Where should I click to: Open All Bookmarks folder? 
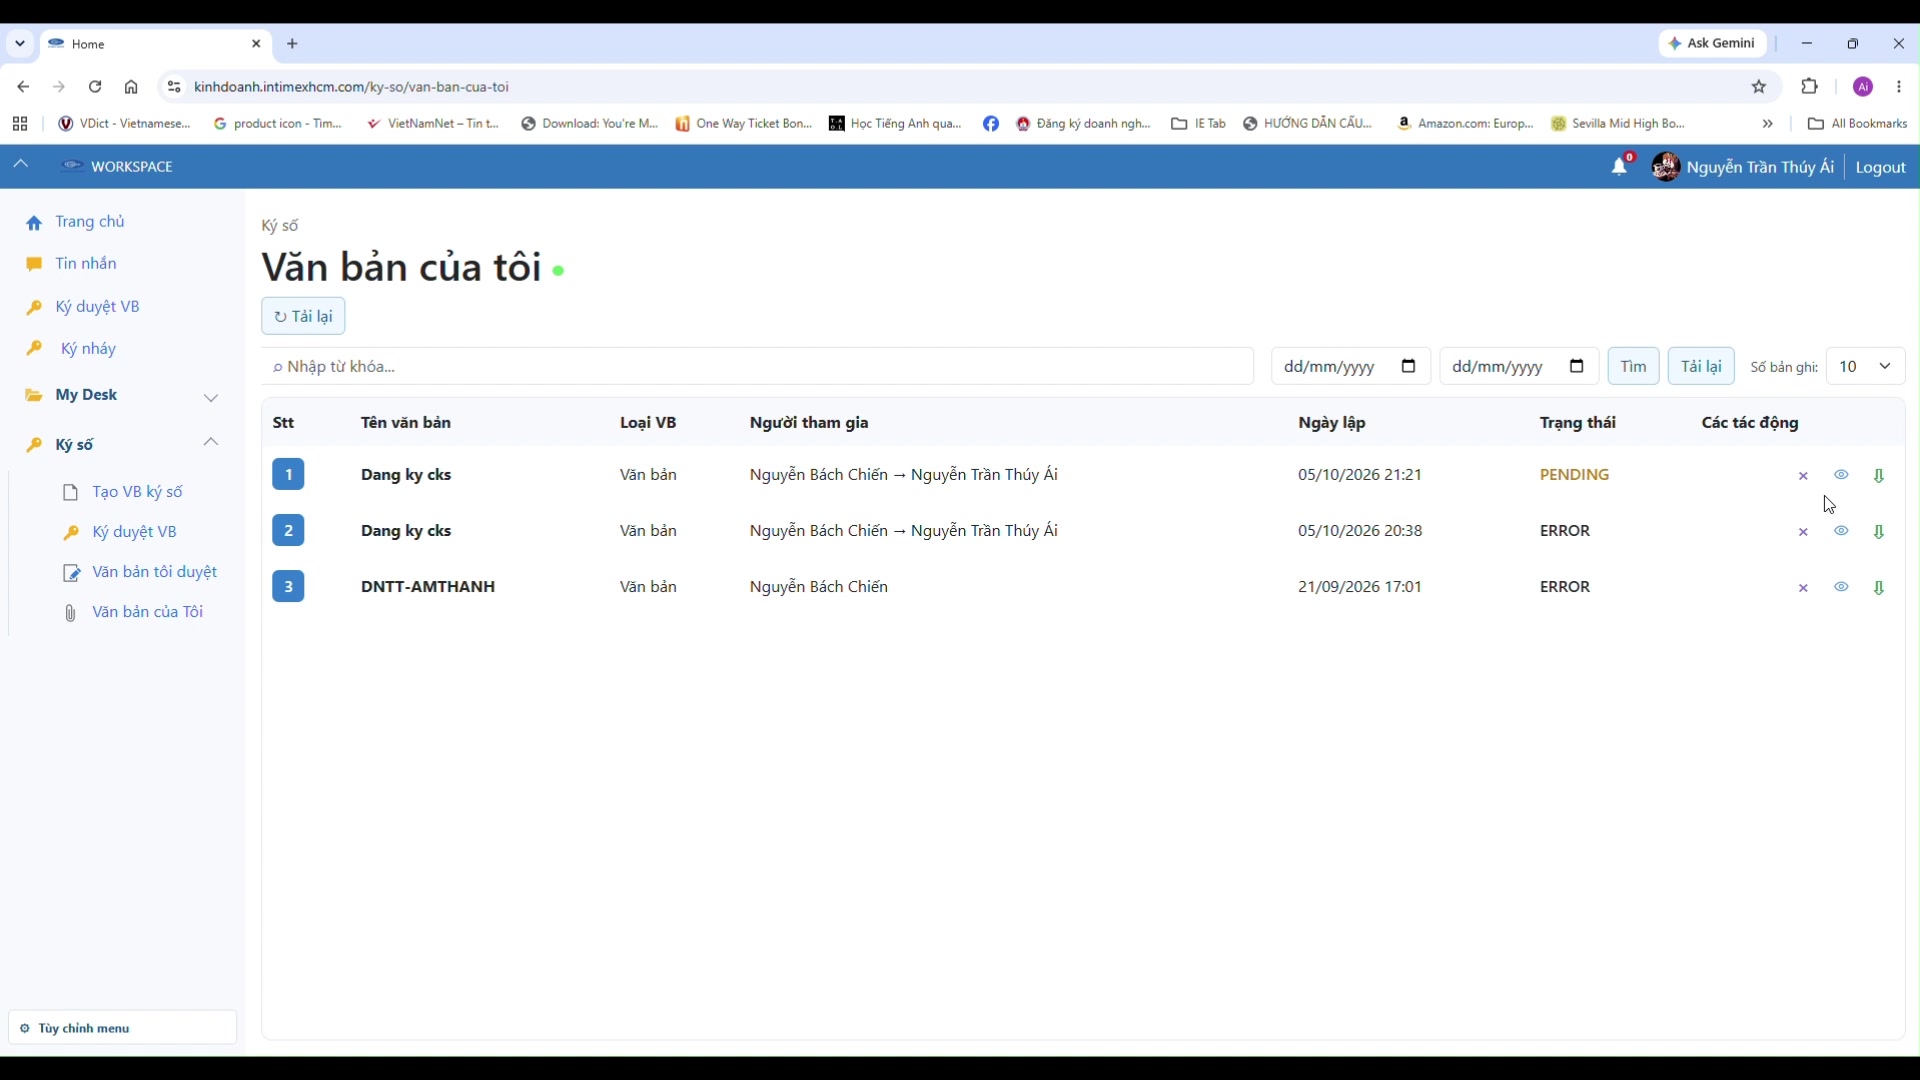click(1858, 124)
